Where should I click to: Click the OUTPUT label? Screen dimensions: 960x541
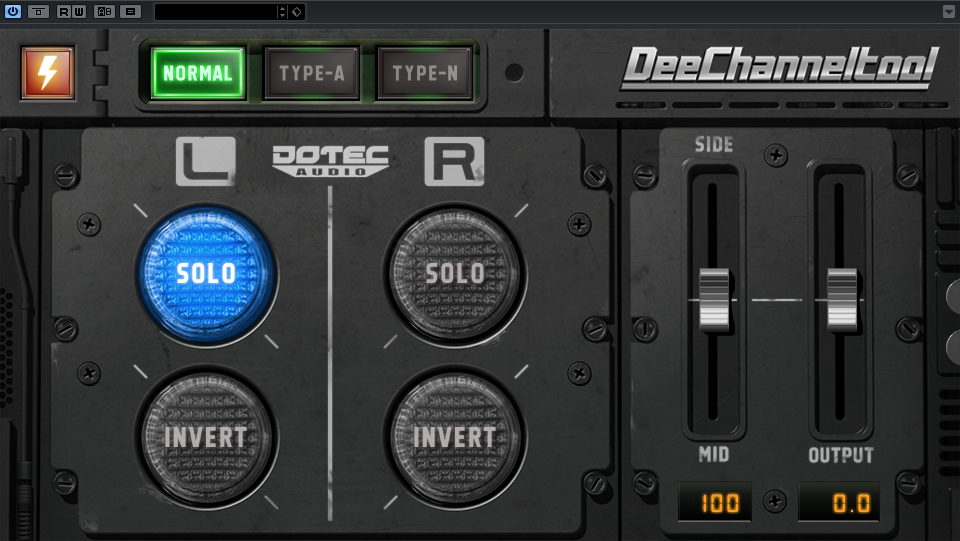[841, 455]
